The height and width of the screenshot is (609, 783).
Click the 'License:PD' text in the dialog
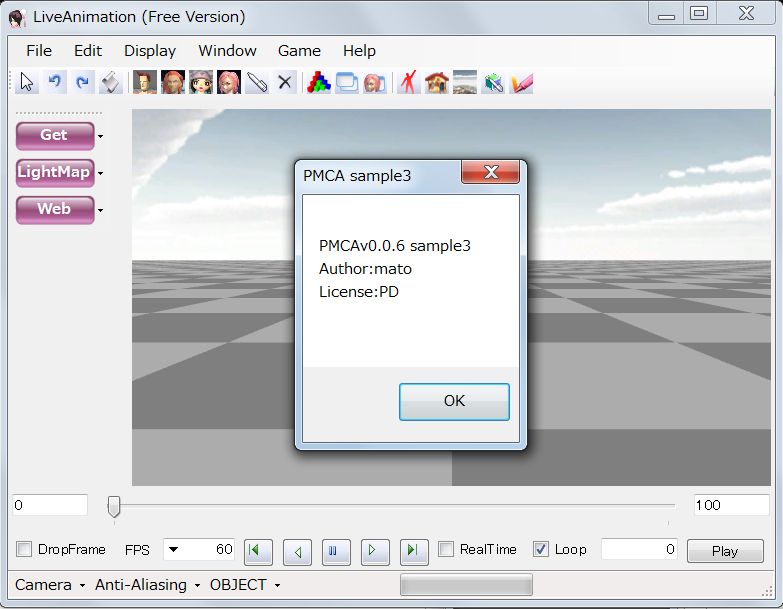pos(359,292)
